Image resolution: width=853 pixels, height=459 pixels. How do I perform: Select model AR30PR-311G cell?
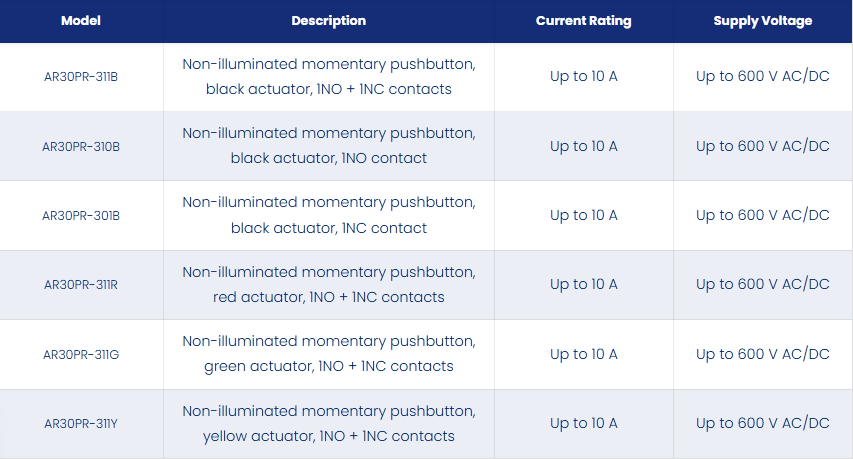(81, 355)
